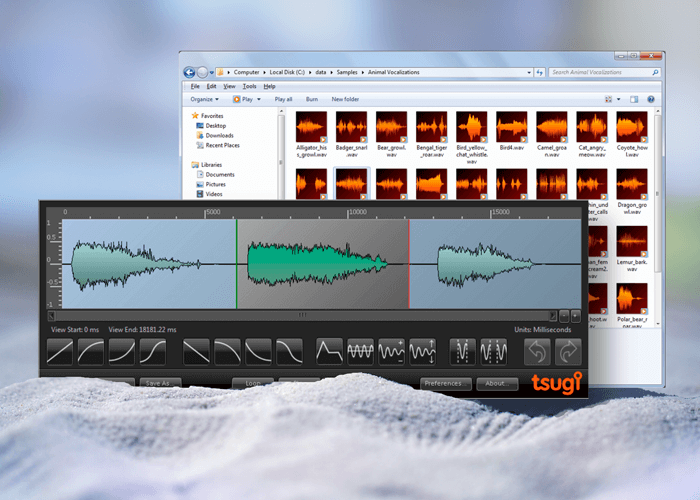700x500 pixels.
Task: Click the red selection end marker
Action: coord(409,263)
